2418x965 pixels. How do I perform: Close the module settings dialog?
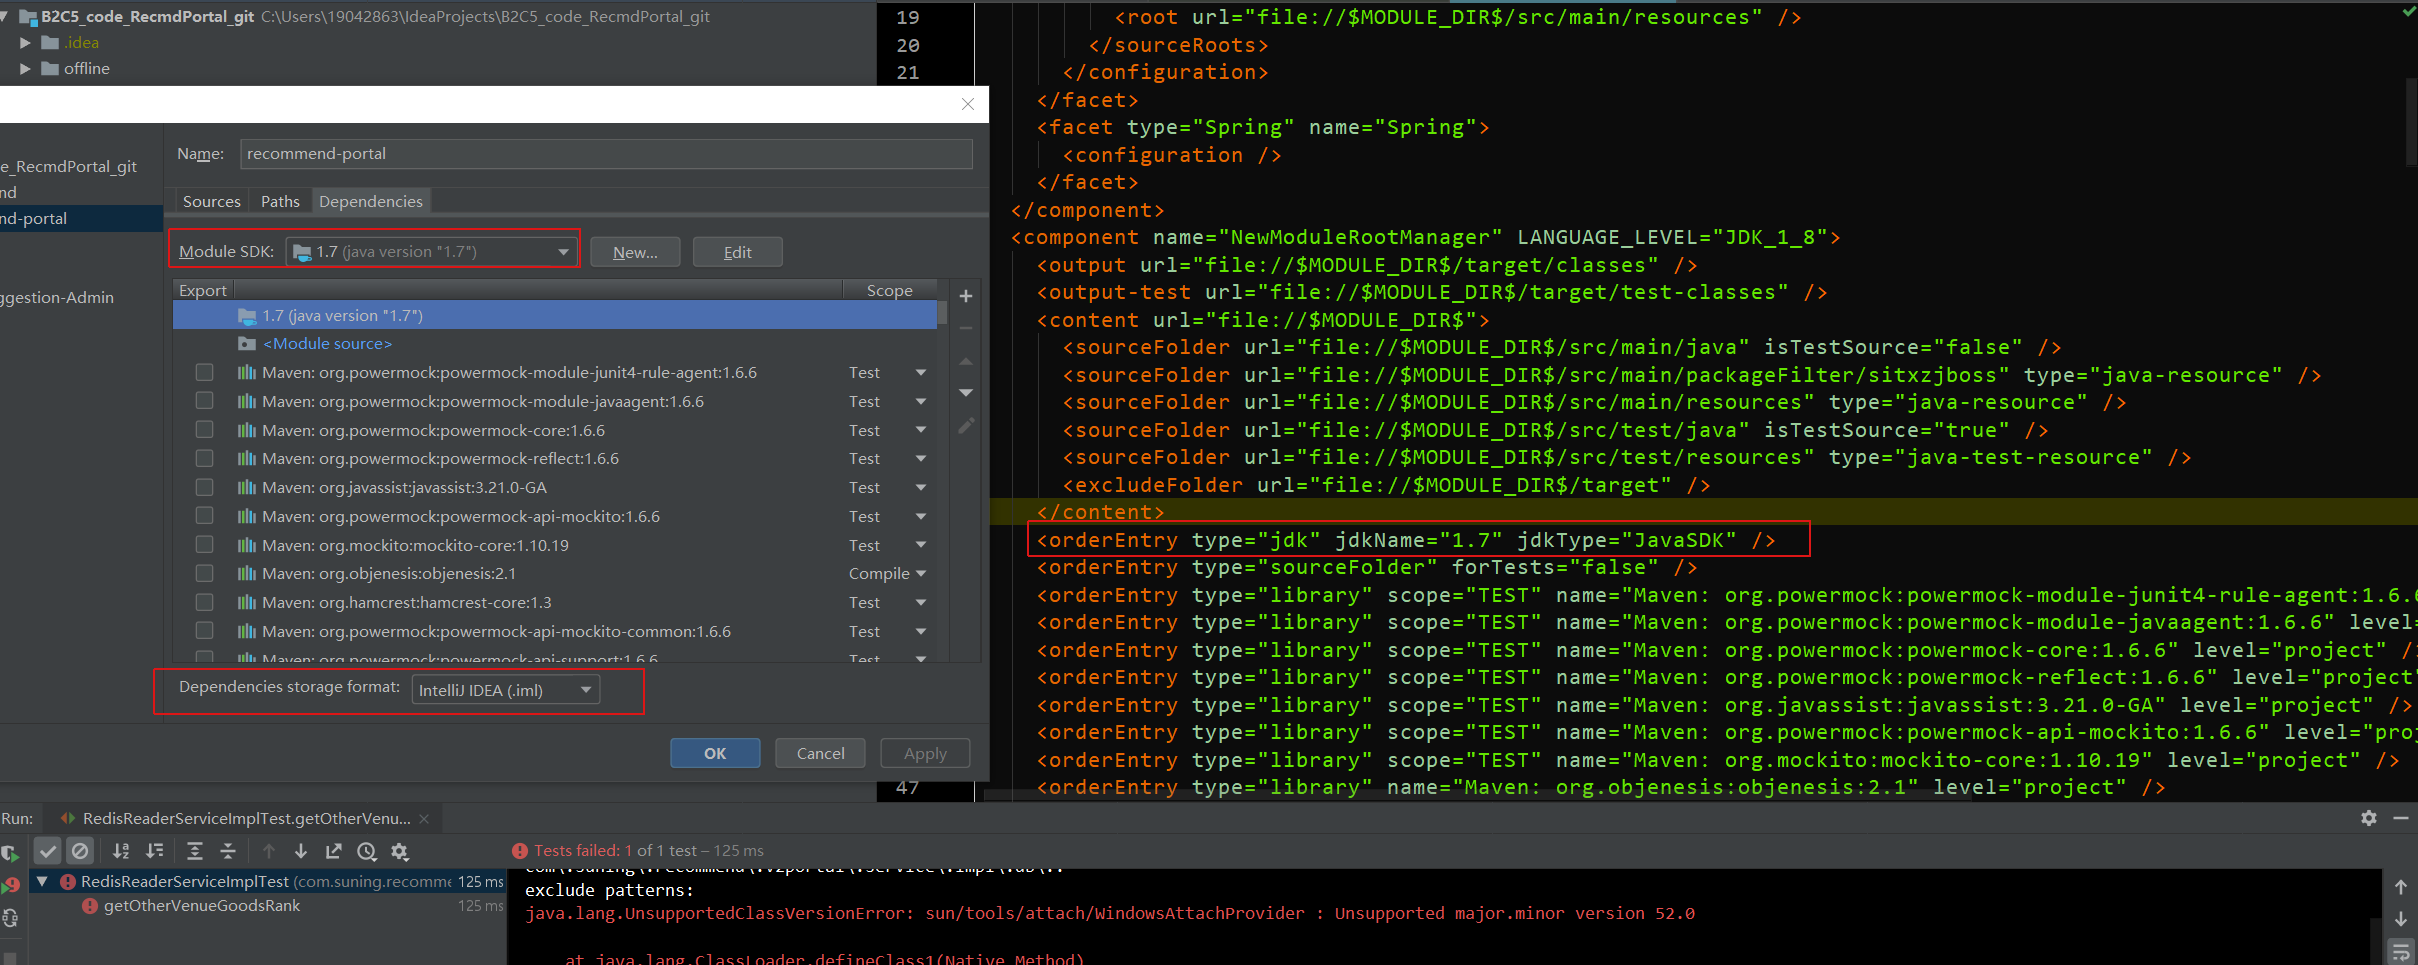[968, 104]
